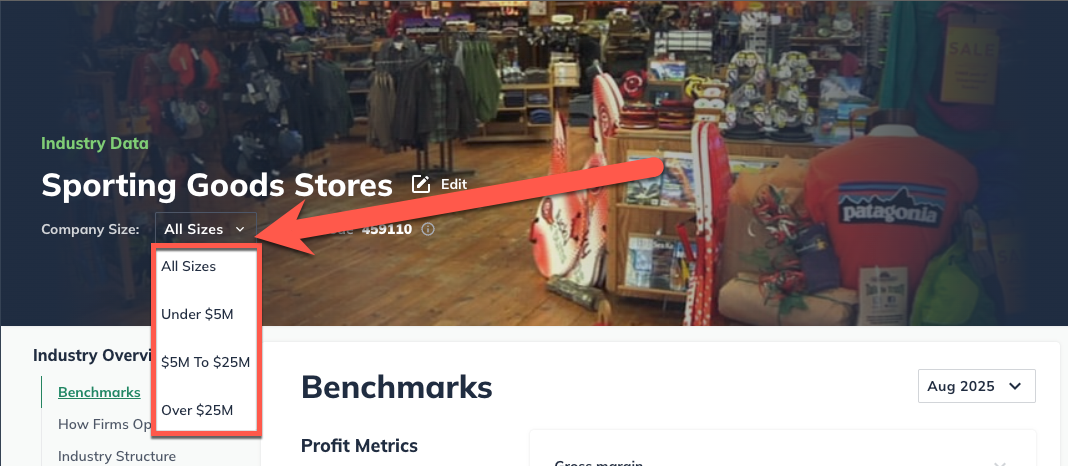Click the NAICS code number 459110
This screenshot has height=466, width=1068.
(387, 230)
